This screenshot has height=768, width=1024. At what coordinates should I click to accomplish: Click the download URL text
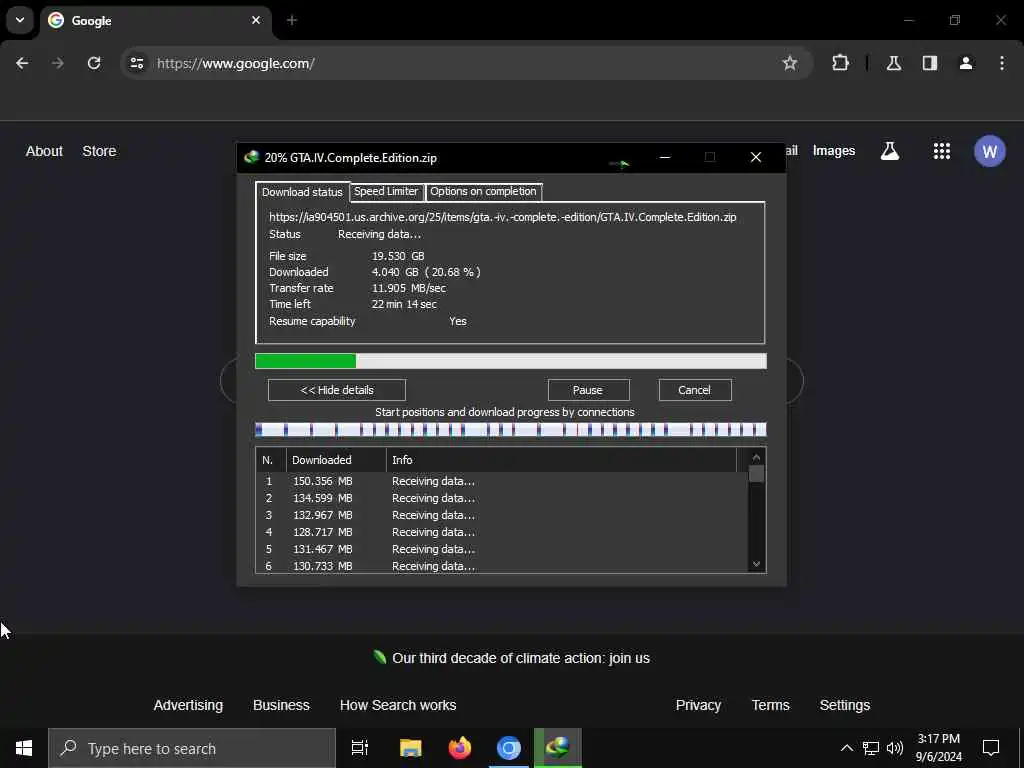coord(502,217)
